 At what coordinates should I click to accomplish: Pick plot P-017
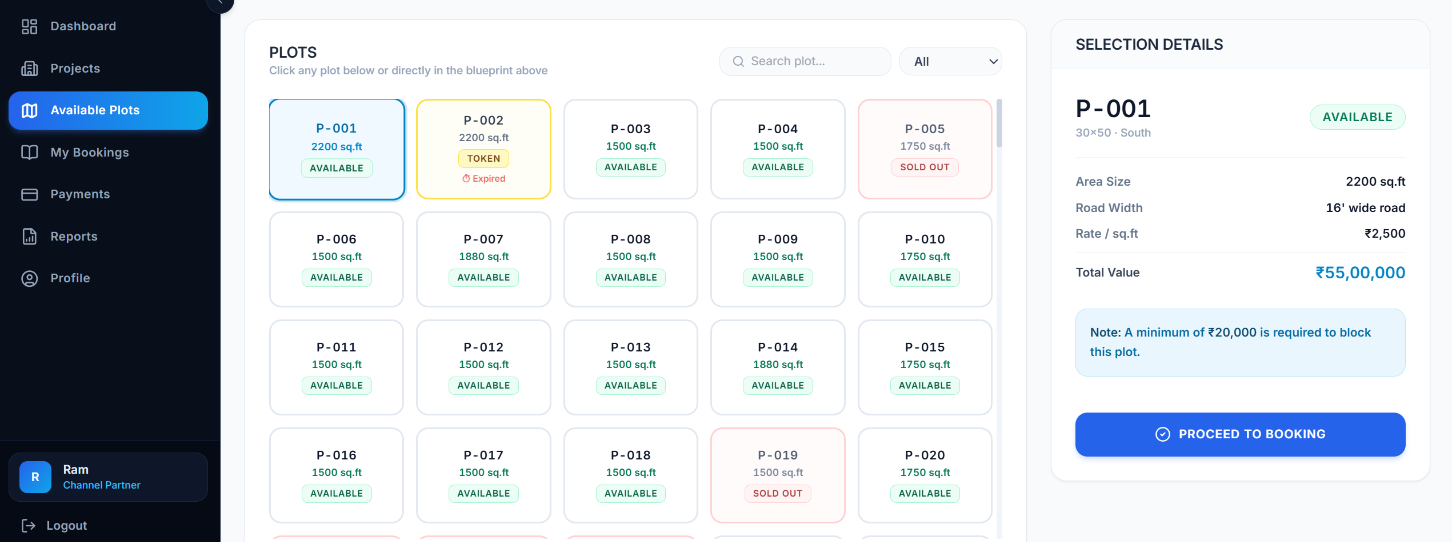point(484,475)
